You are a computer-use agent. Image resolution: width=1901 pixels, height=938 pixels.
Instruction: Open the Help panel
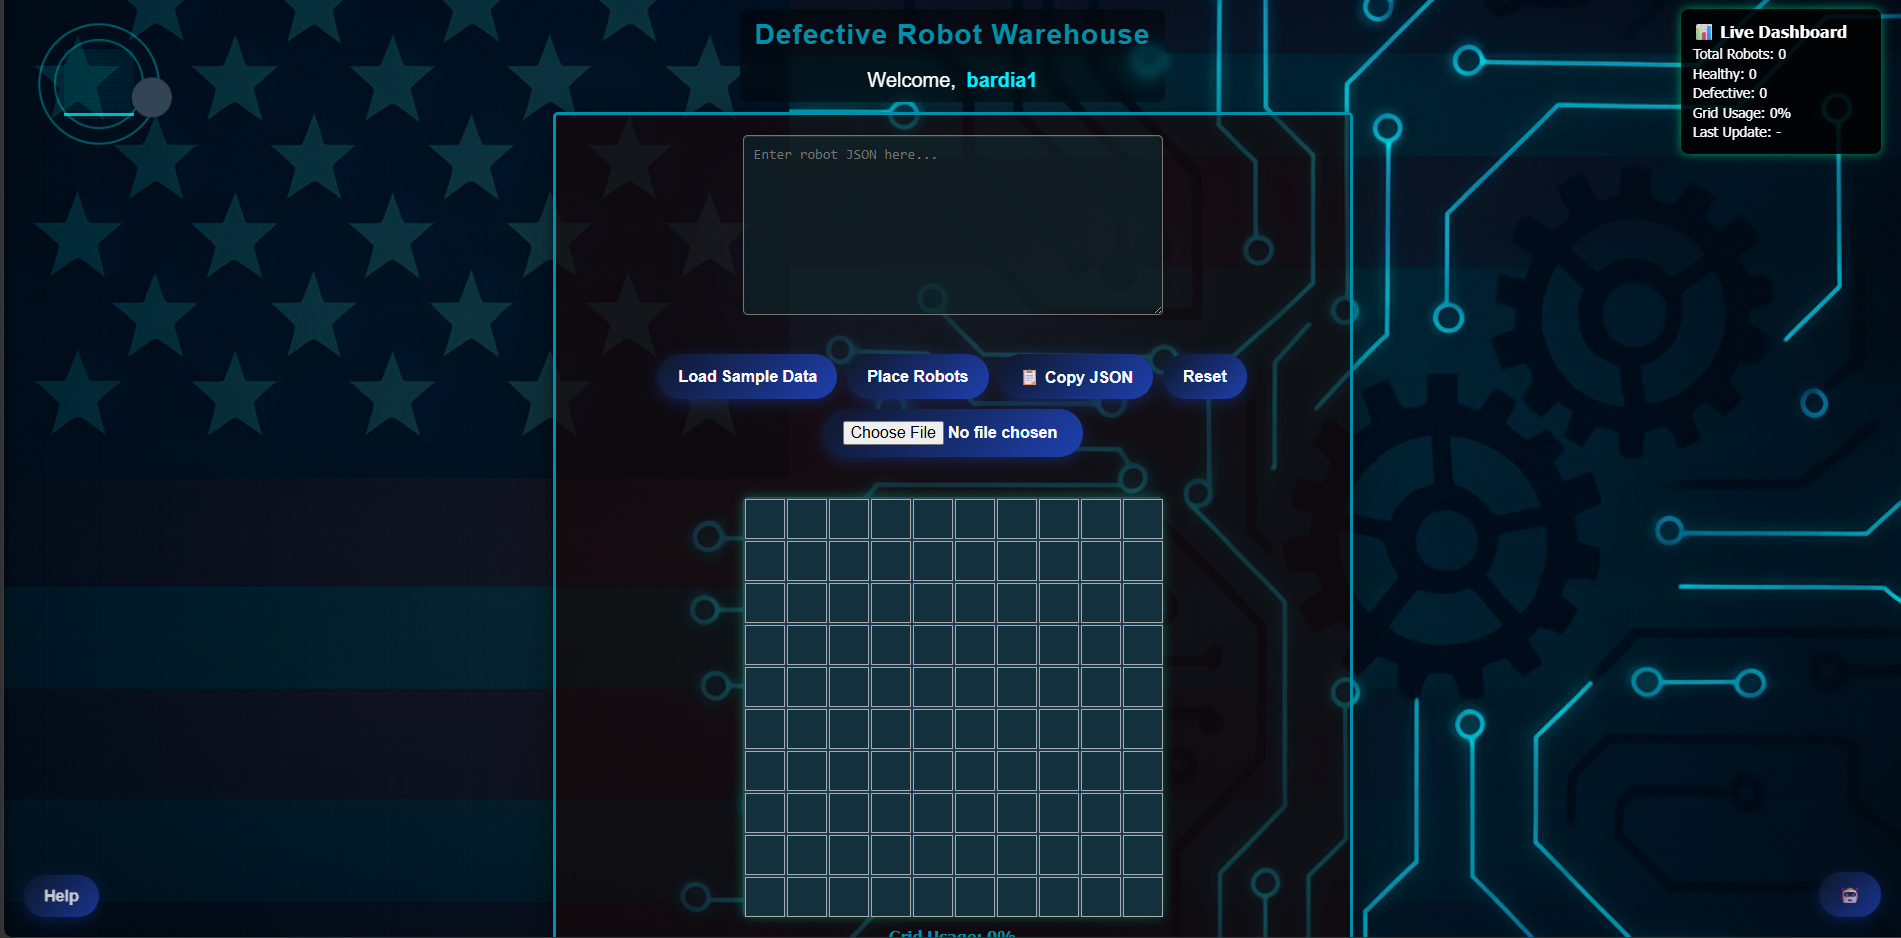[x=61, y=896]
